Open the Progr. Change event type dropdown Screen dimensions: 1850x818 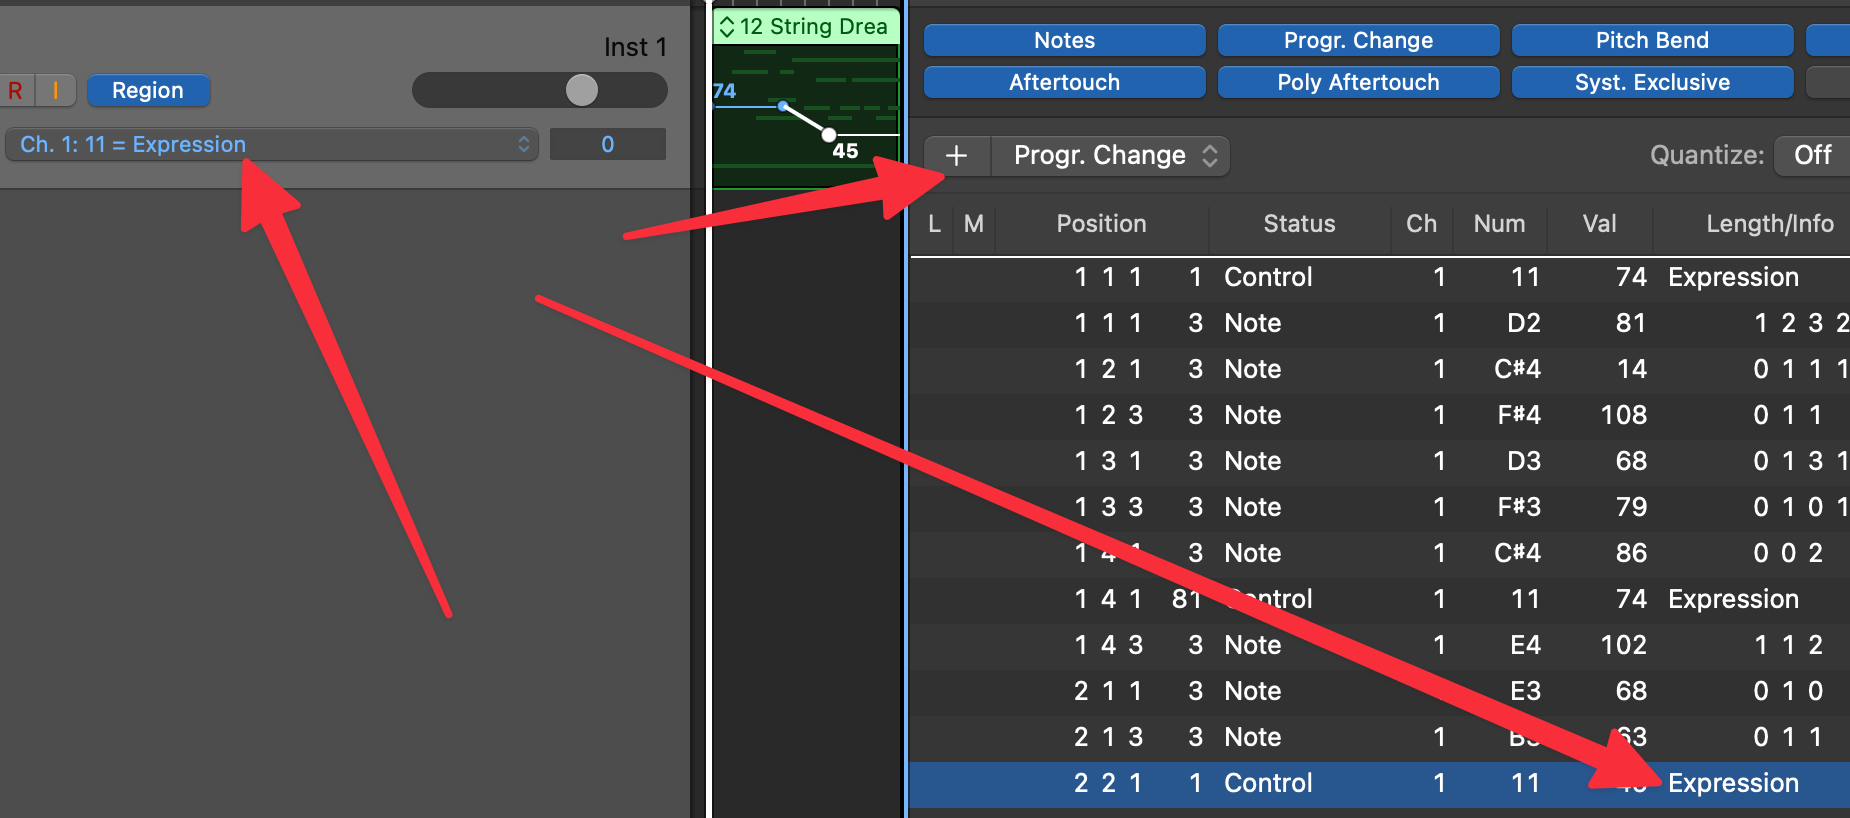click(x=1110, y=156)
